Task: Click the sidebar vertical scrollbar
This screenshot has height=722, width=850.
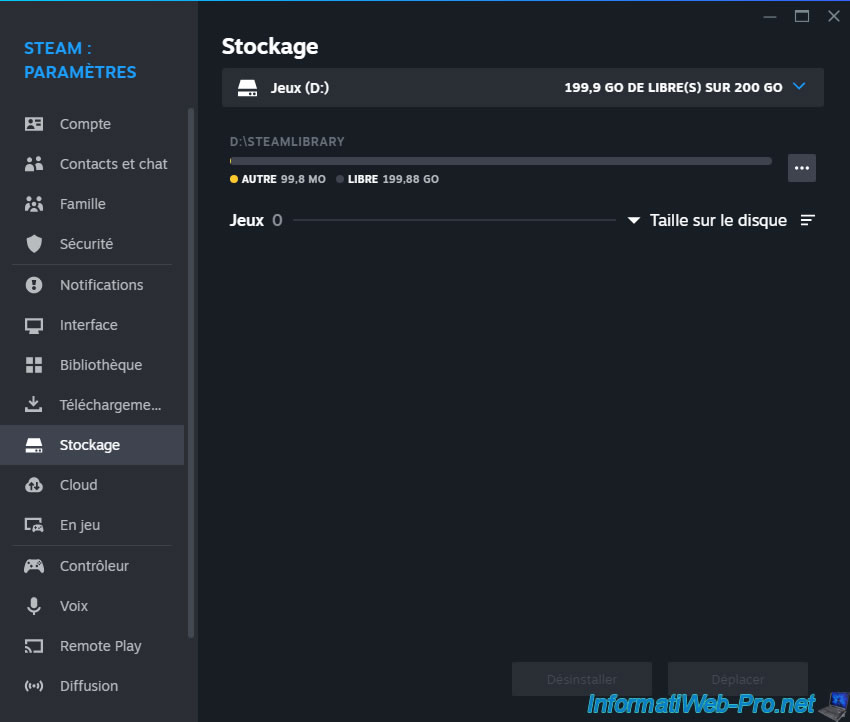Action: 191,373
